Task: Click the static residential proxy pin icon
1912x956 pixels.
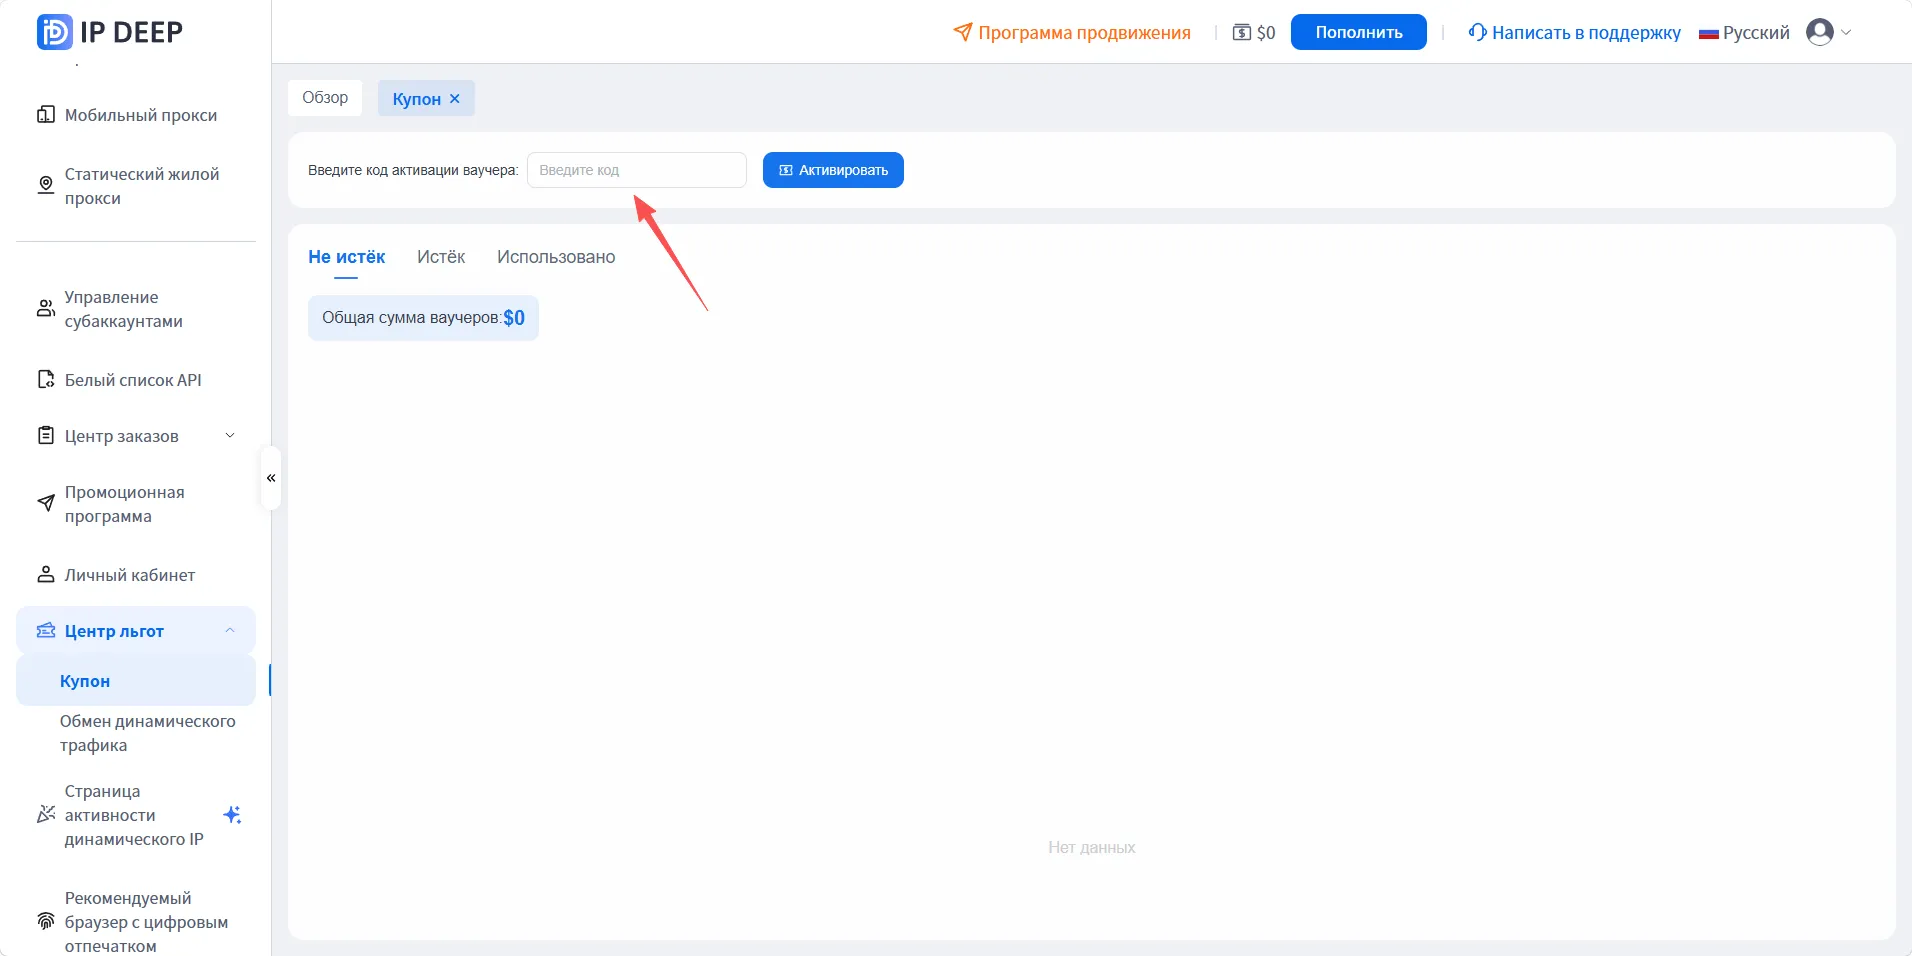Action: tap(46, 185)
